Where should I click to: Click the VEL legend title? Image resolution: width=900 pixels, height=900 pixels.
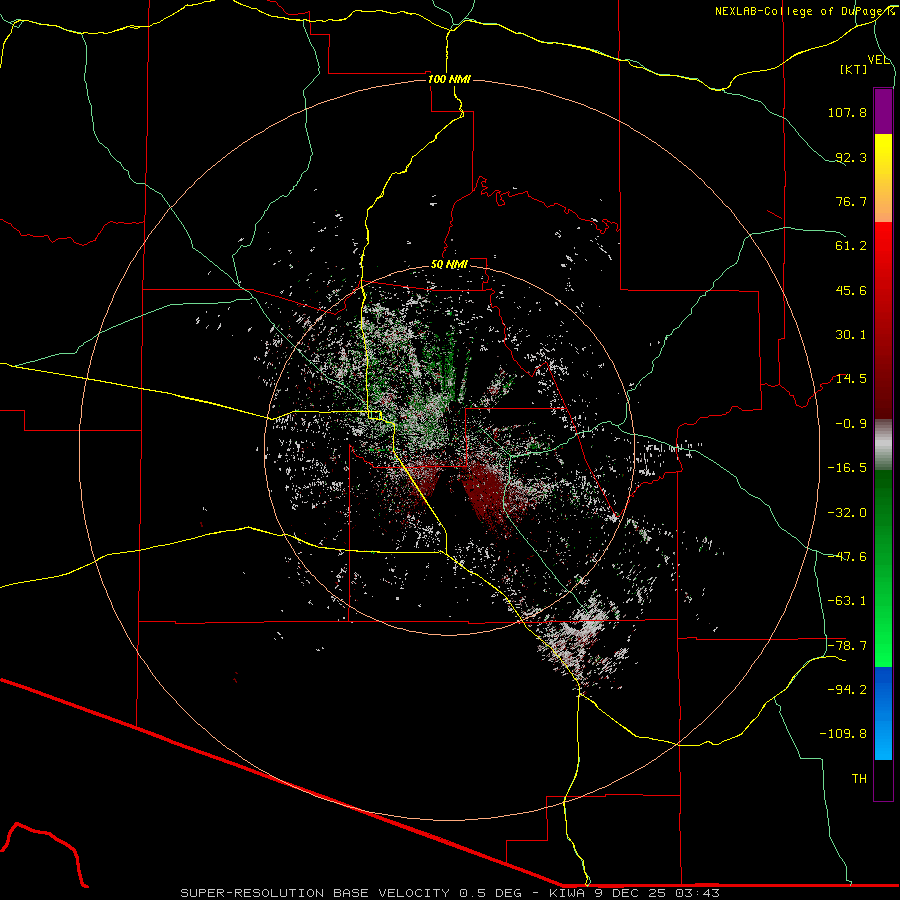tap(879, 60)
